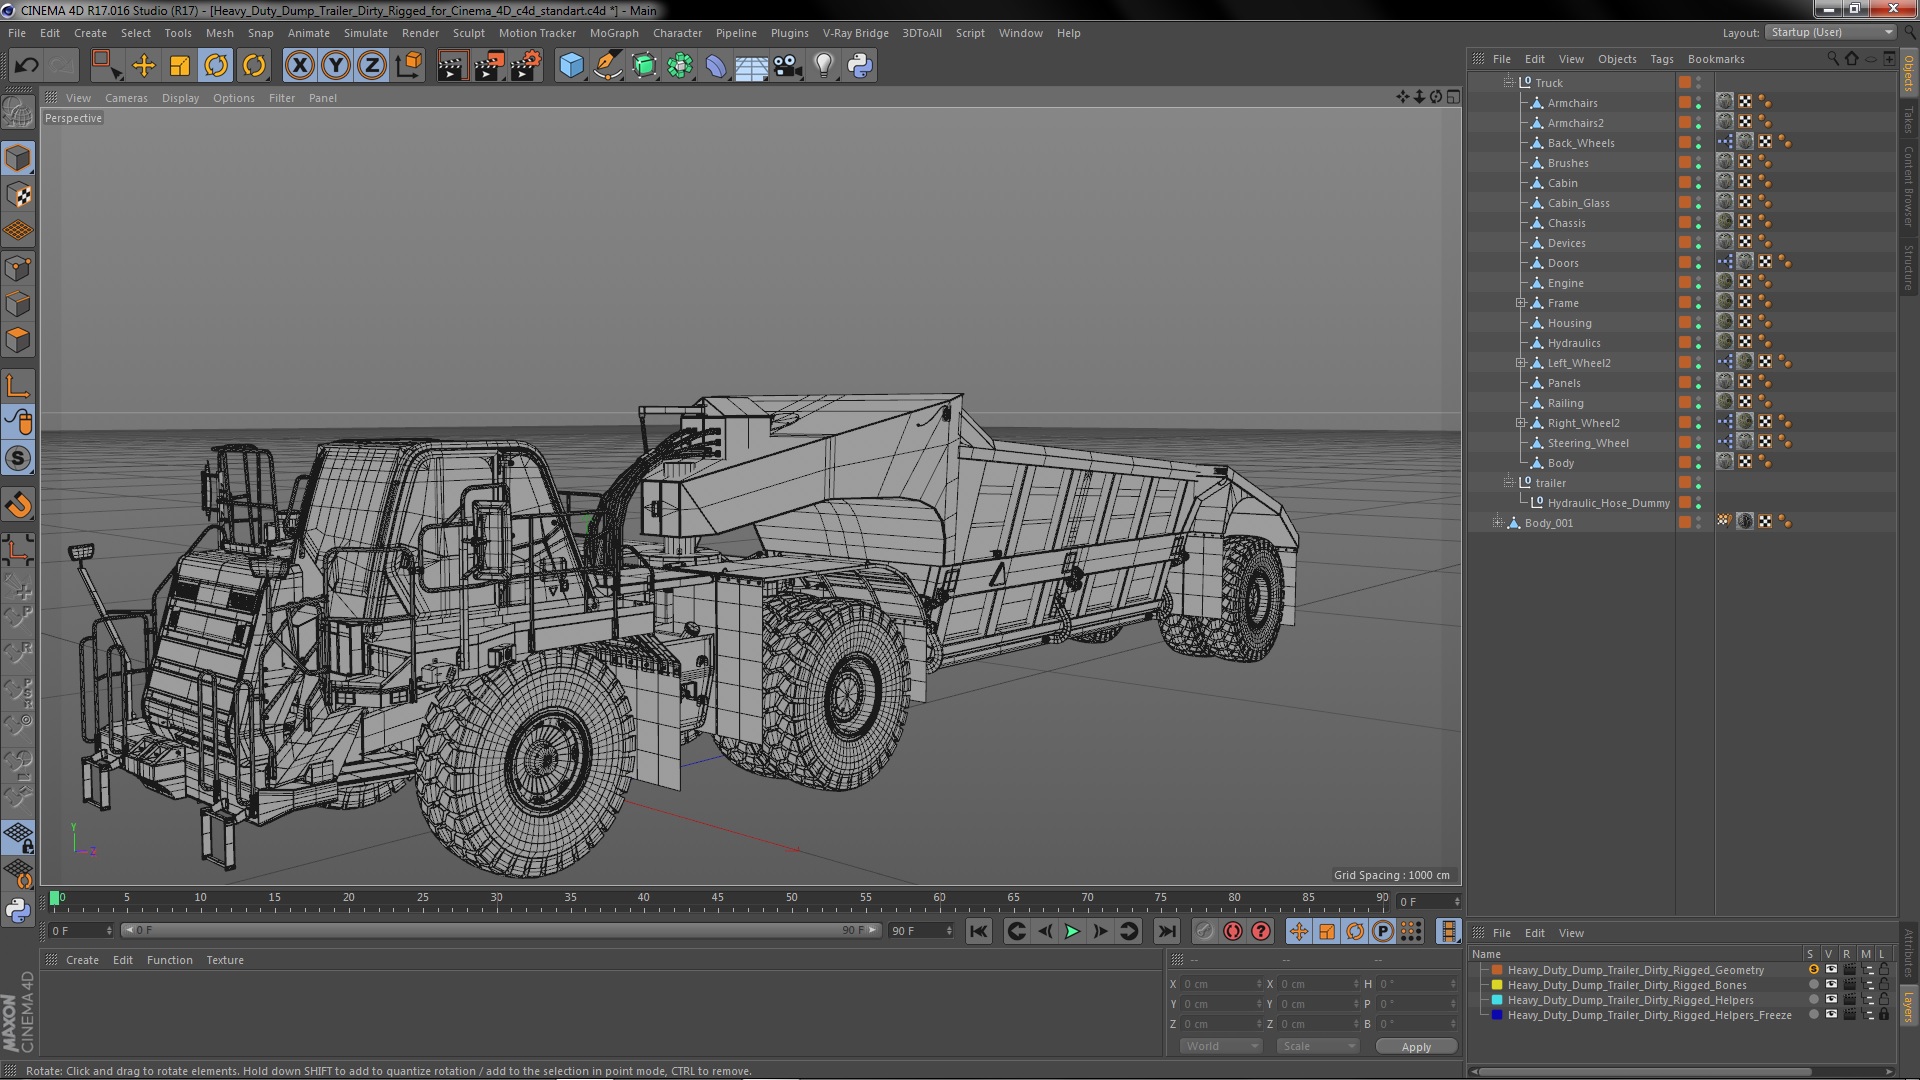Image resolution: width=1920 pixels, height=1080 pixels.
Task: Open material manager Texture menu
Action: click(x=225, y=960)
